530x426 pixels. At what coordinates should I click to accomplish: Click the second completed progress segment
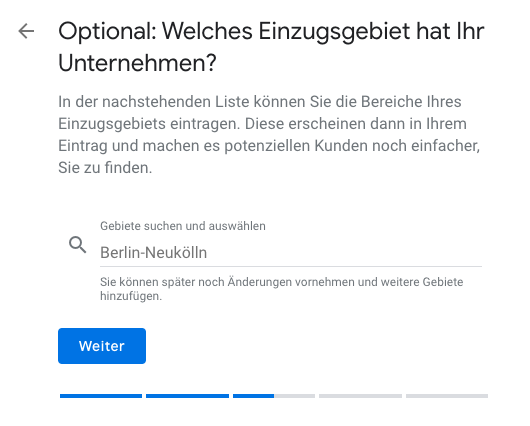tap(187, 396)
